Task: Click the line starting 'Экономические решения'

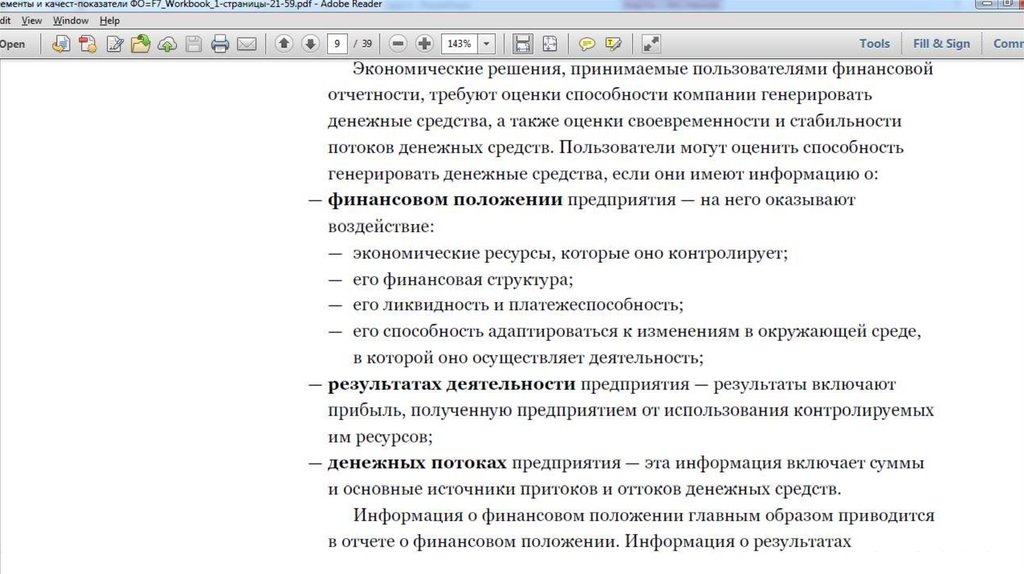Action: pyautogui.click(x=643, y=69)
